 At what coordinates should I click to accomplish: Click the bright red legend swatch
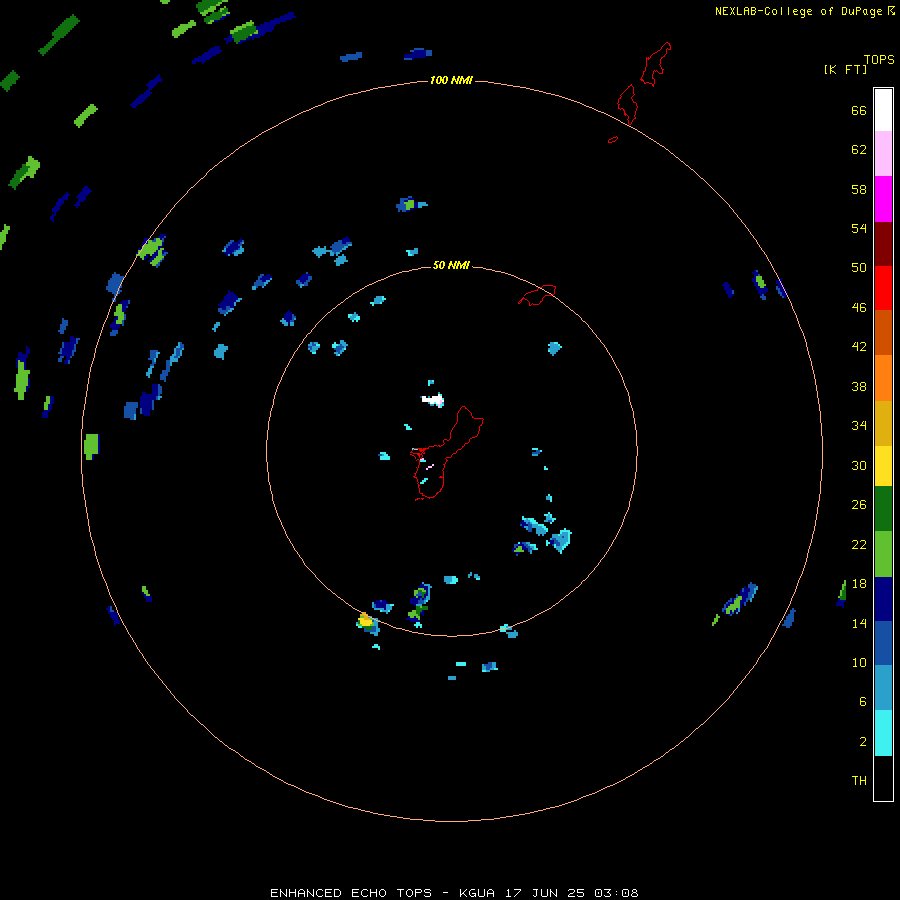click(x=883, y=288)
